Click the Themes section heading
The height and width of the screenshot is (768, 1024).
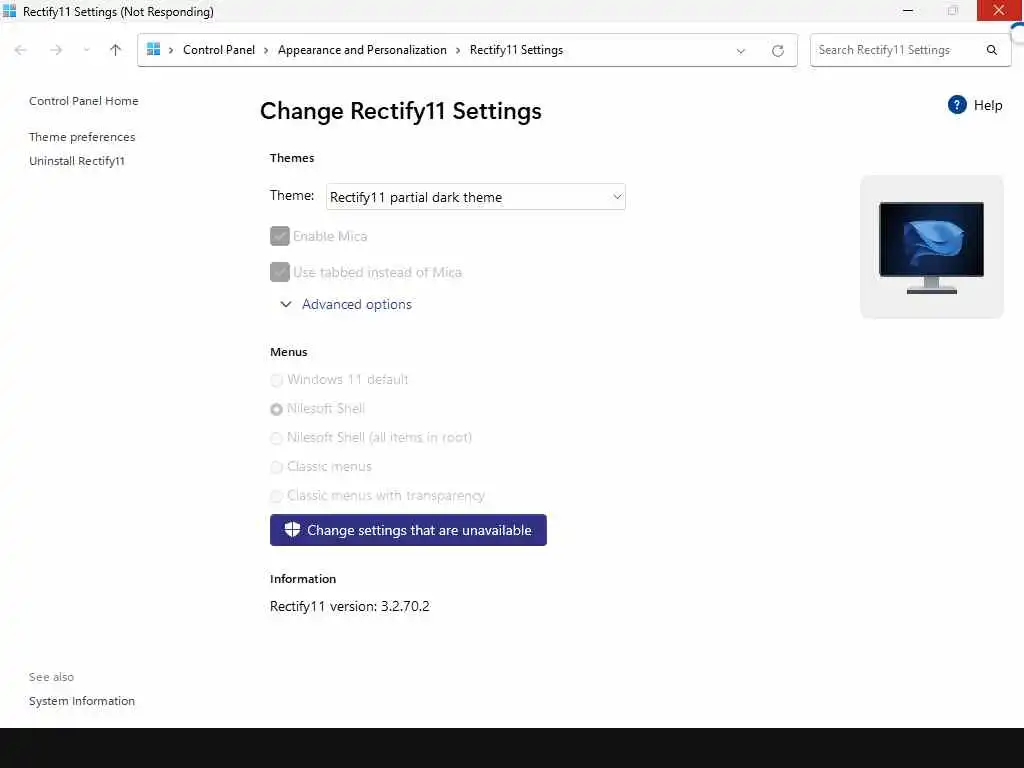292,158
